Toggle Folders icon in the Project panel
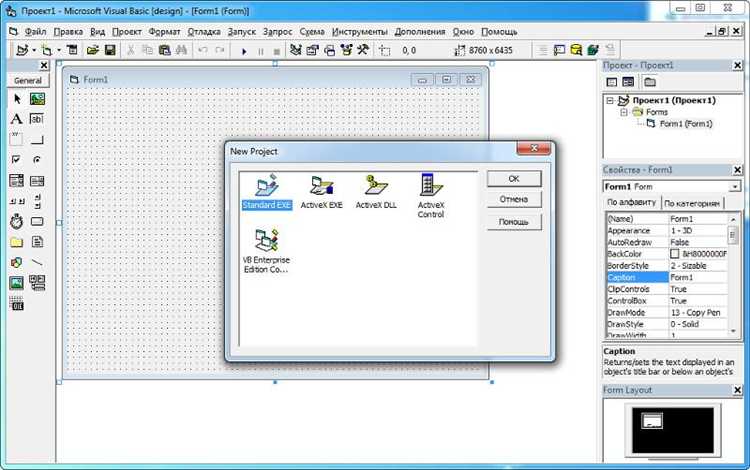 [x=650, y=82]
